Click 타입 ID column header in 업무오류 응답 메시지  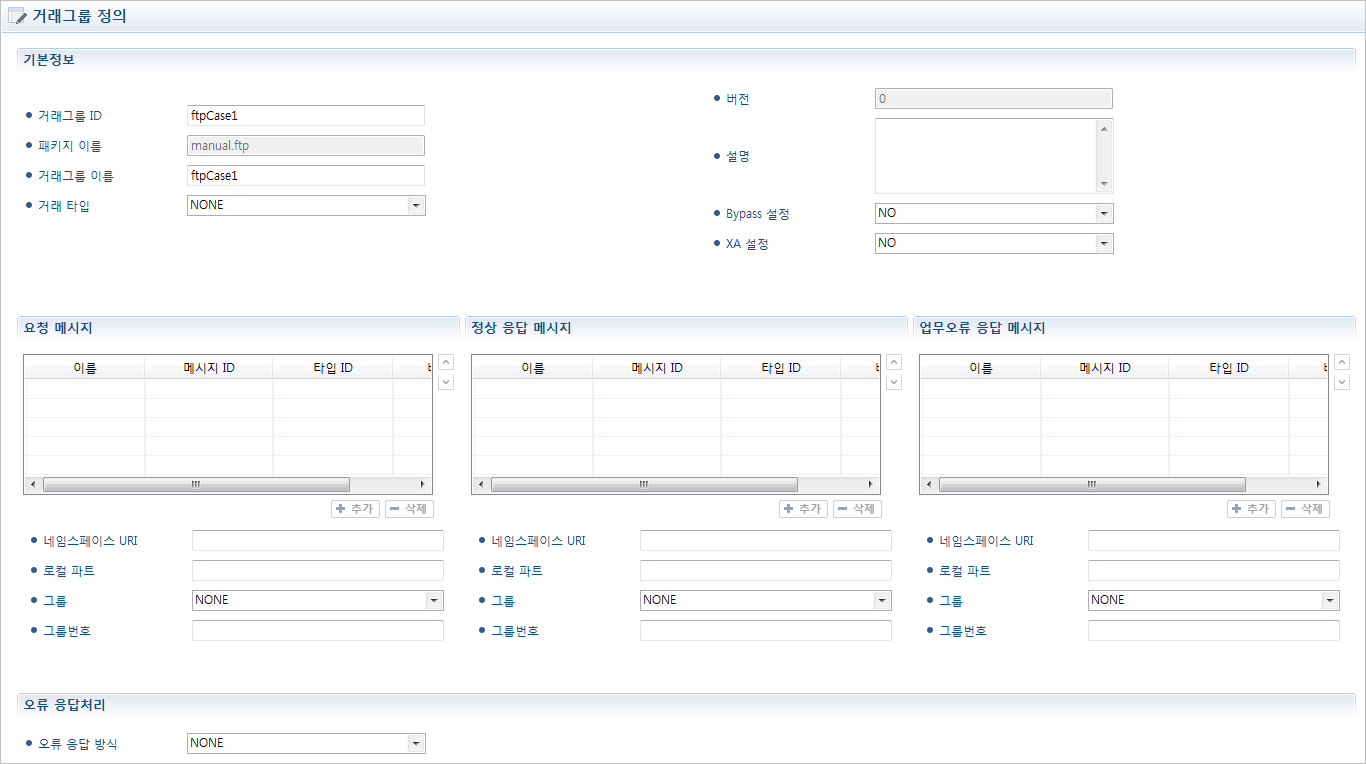point(1228,368)
